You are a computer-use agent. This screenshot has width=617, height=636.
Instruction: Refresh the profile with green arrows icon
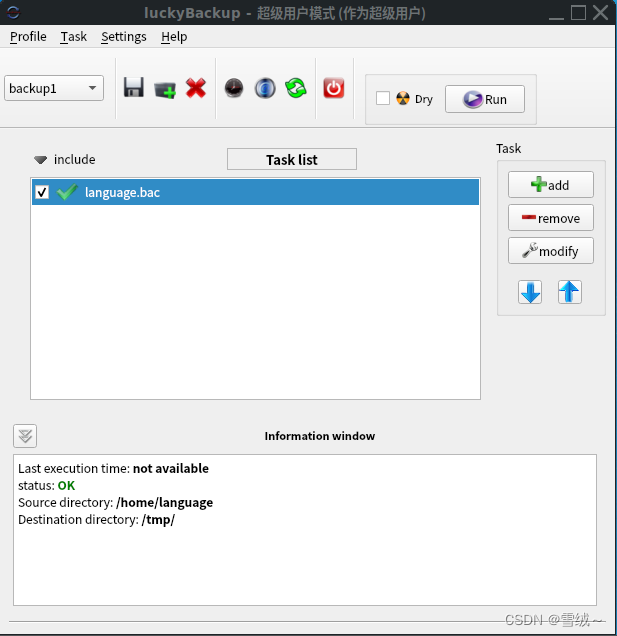pyautogui.click(x=296, y=88)
